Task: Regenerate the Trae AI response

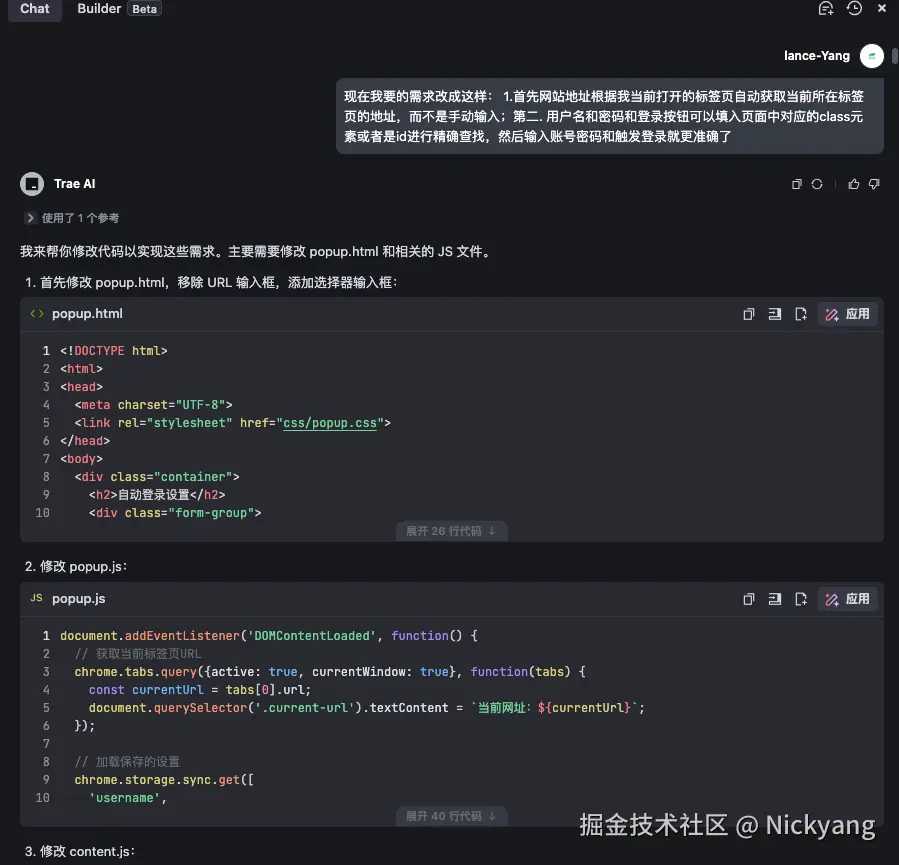Action: [x=817, y=184]
